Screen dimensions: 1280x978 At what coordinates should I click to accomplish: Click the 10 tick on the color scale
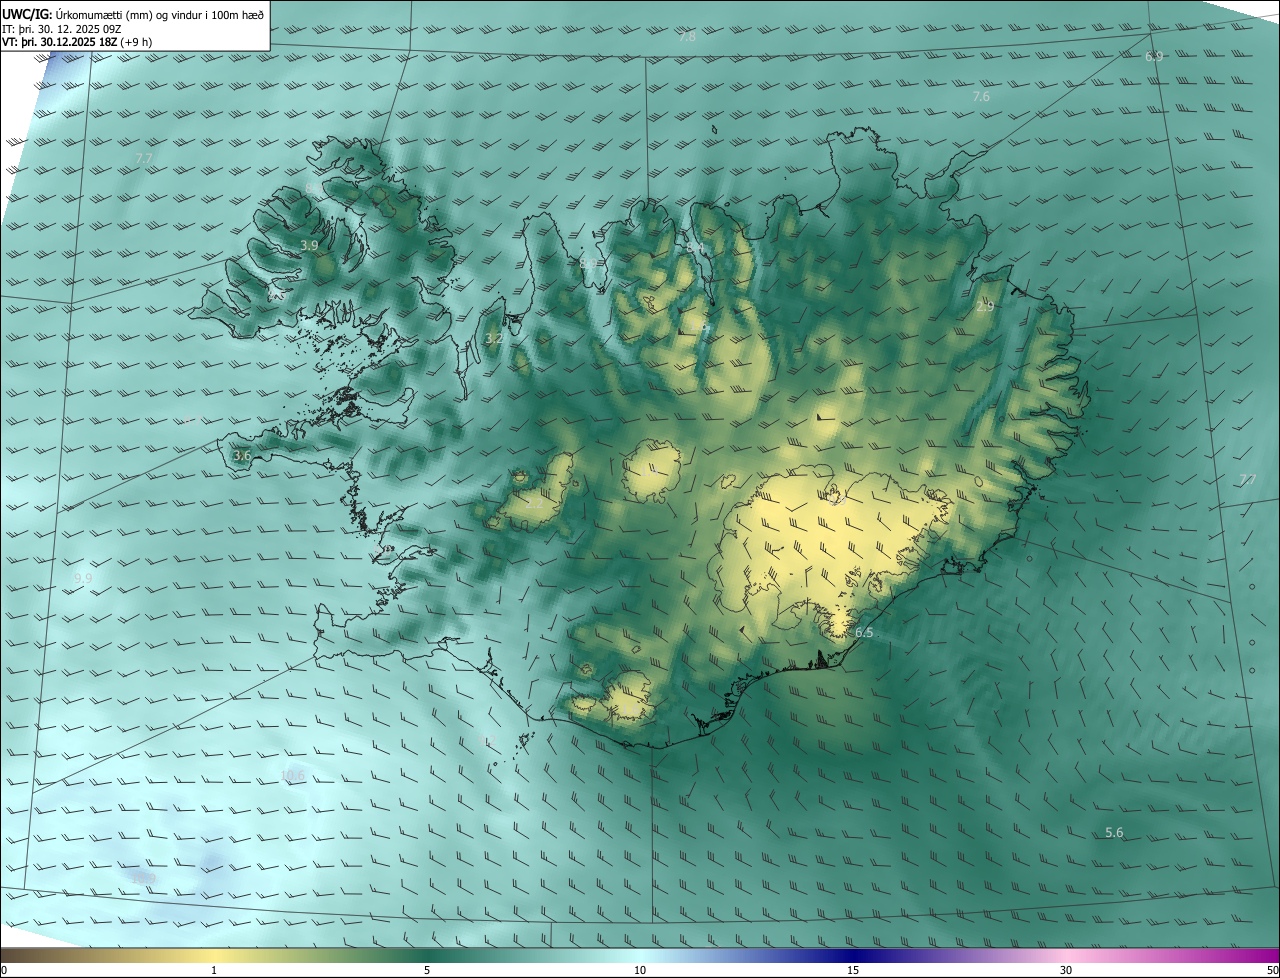[640, 971]
